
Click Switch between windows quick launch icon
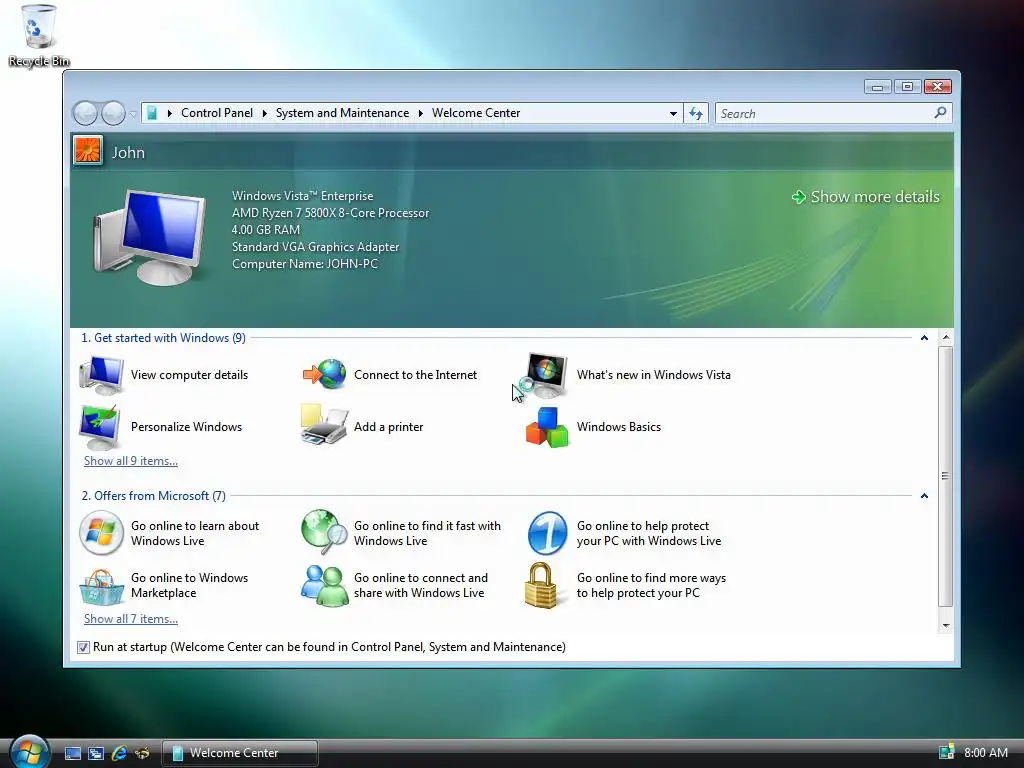pyautogui.click(x=96, y=753)
